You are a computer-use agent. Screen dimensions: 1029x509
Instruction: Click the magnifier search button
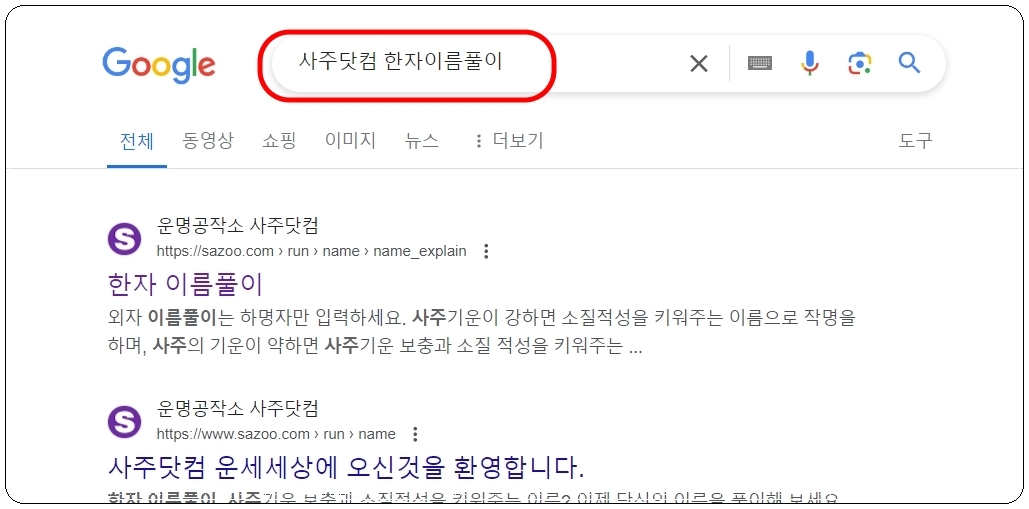[x=910, y=63]
